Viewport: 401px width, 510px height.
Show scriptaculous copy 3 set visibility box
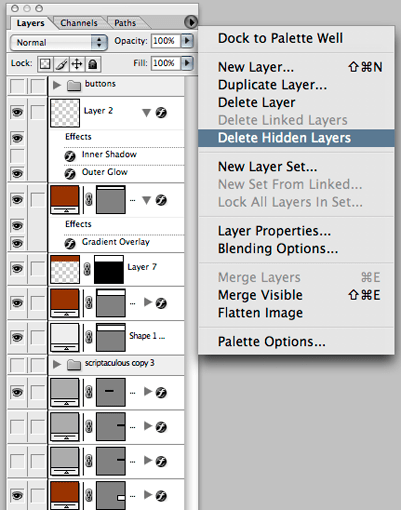17,365
